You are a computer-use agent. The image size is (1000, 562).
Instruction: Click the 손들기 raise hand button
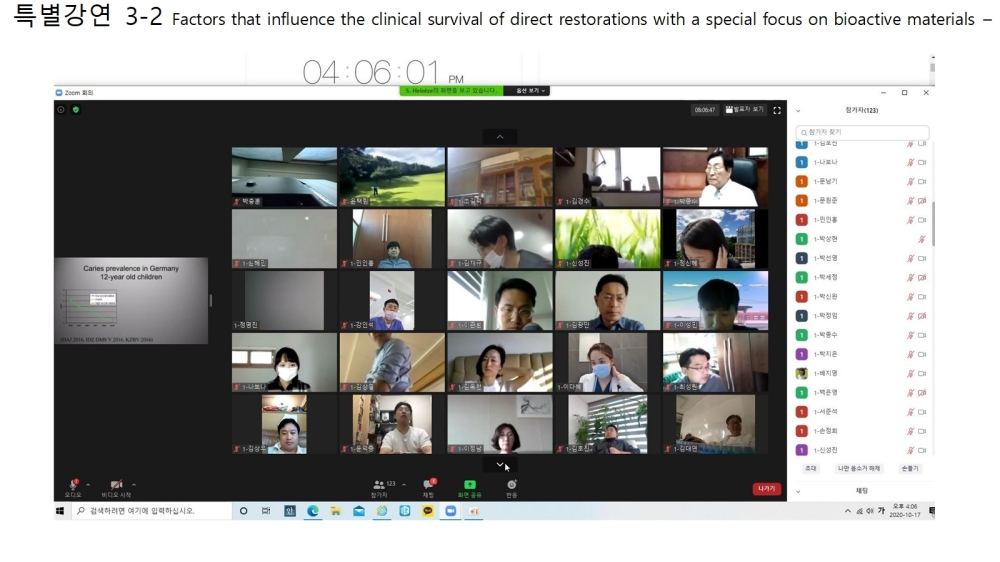click(x=909, y=468)
